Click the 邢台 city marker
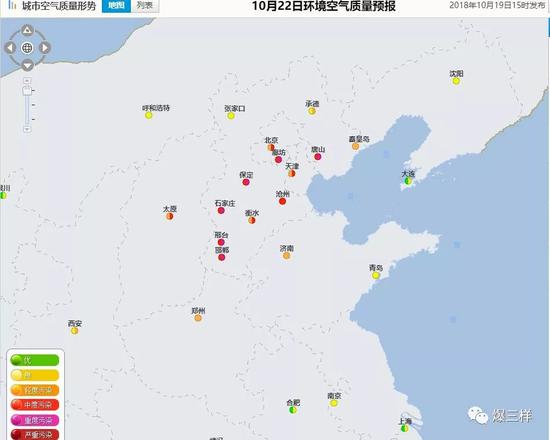Viewport: 550px width, 440px height. (221, 242)
